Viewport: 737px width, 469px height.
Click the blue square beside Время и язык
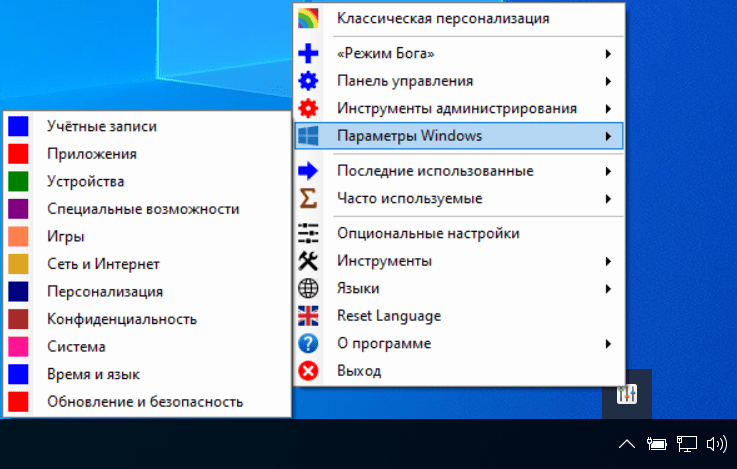[18, 374]
